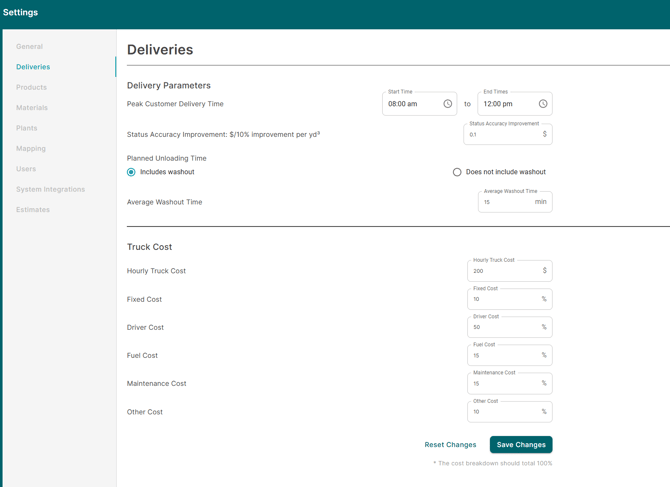670x487 pixels.
Task: Navigate to System Integrations
Action: [50, 189]
